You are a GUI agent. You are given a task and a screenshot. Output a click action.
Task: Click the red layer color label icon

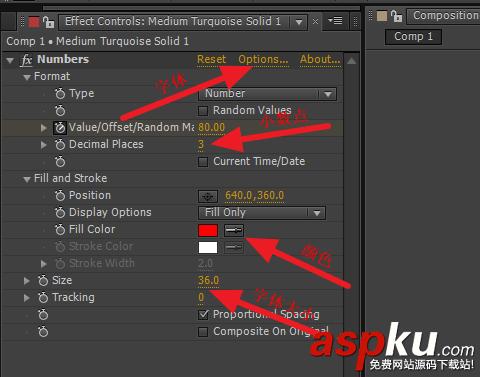coord(34,22)
